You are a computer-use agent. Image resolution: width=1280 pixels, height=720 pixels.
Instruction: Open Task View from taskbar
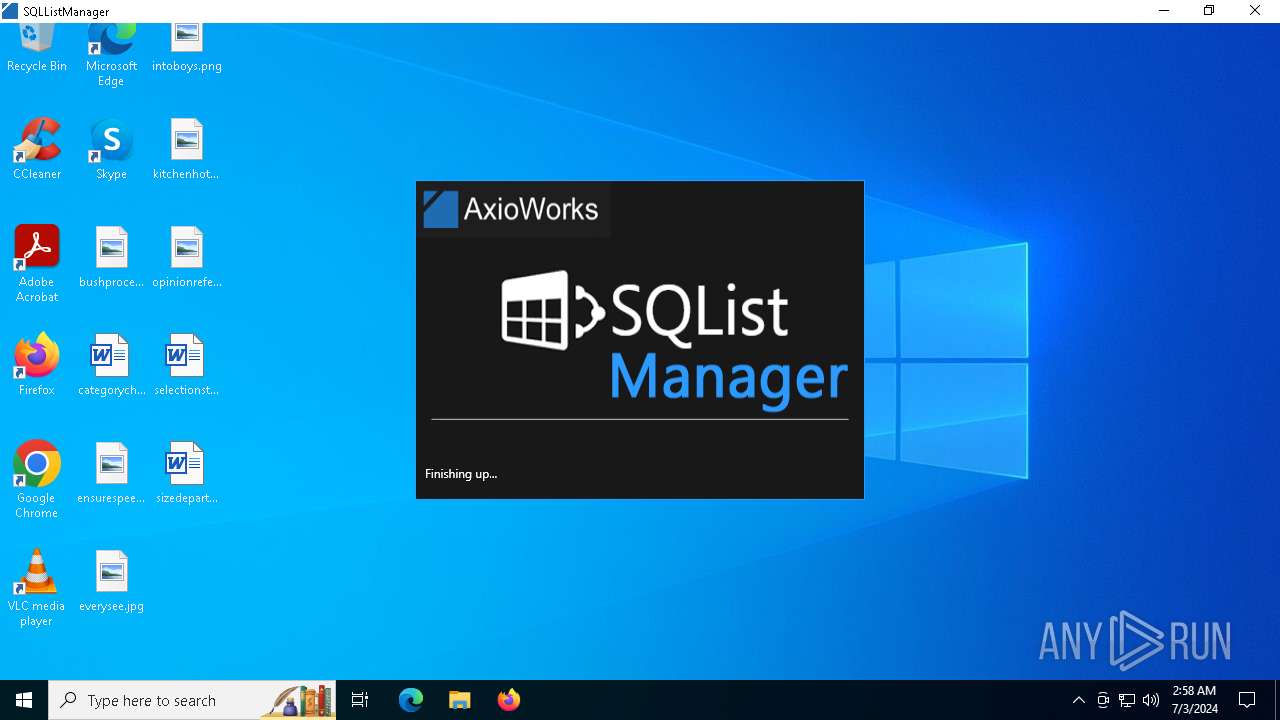click(360, 700)
